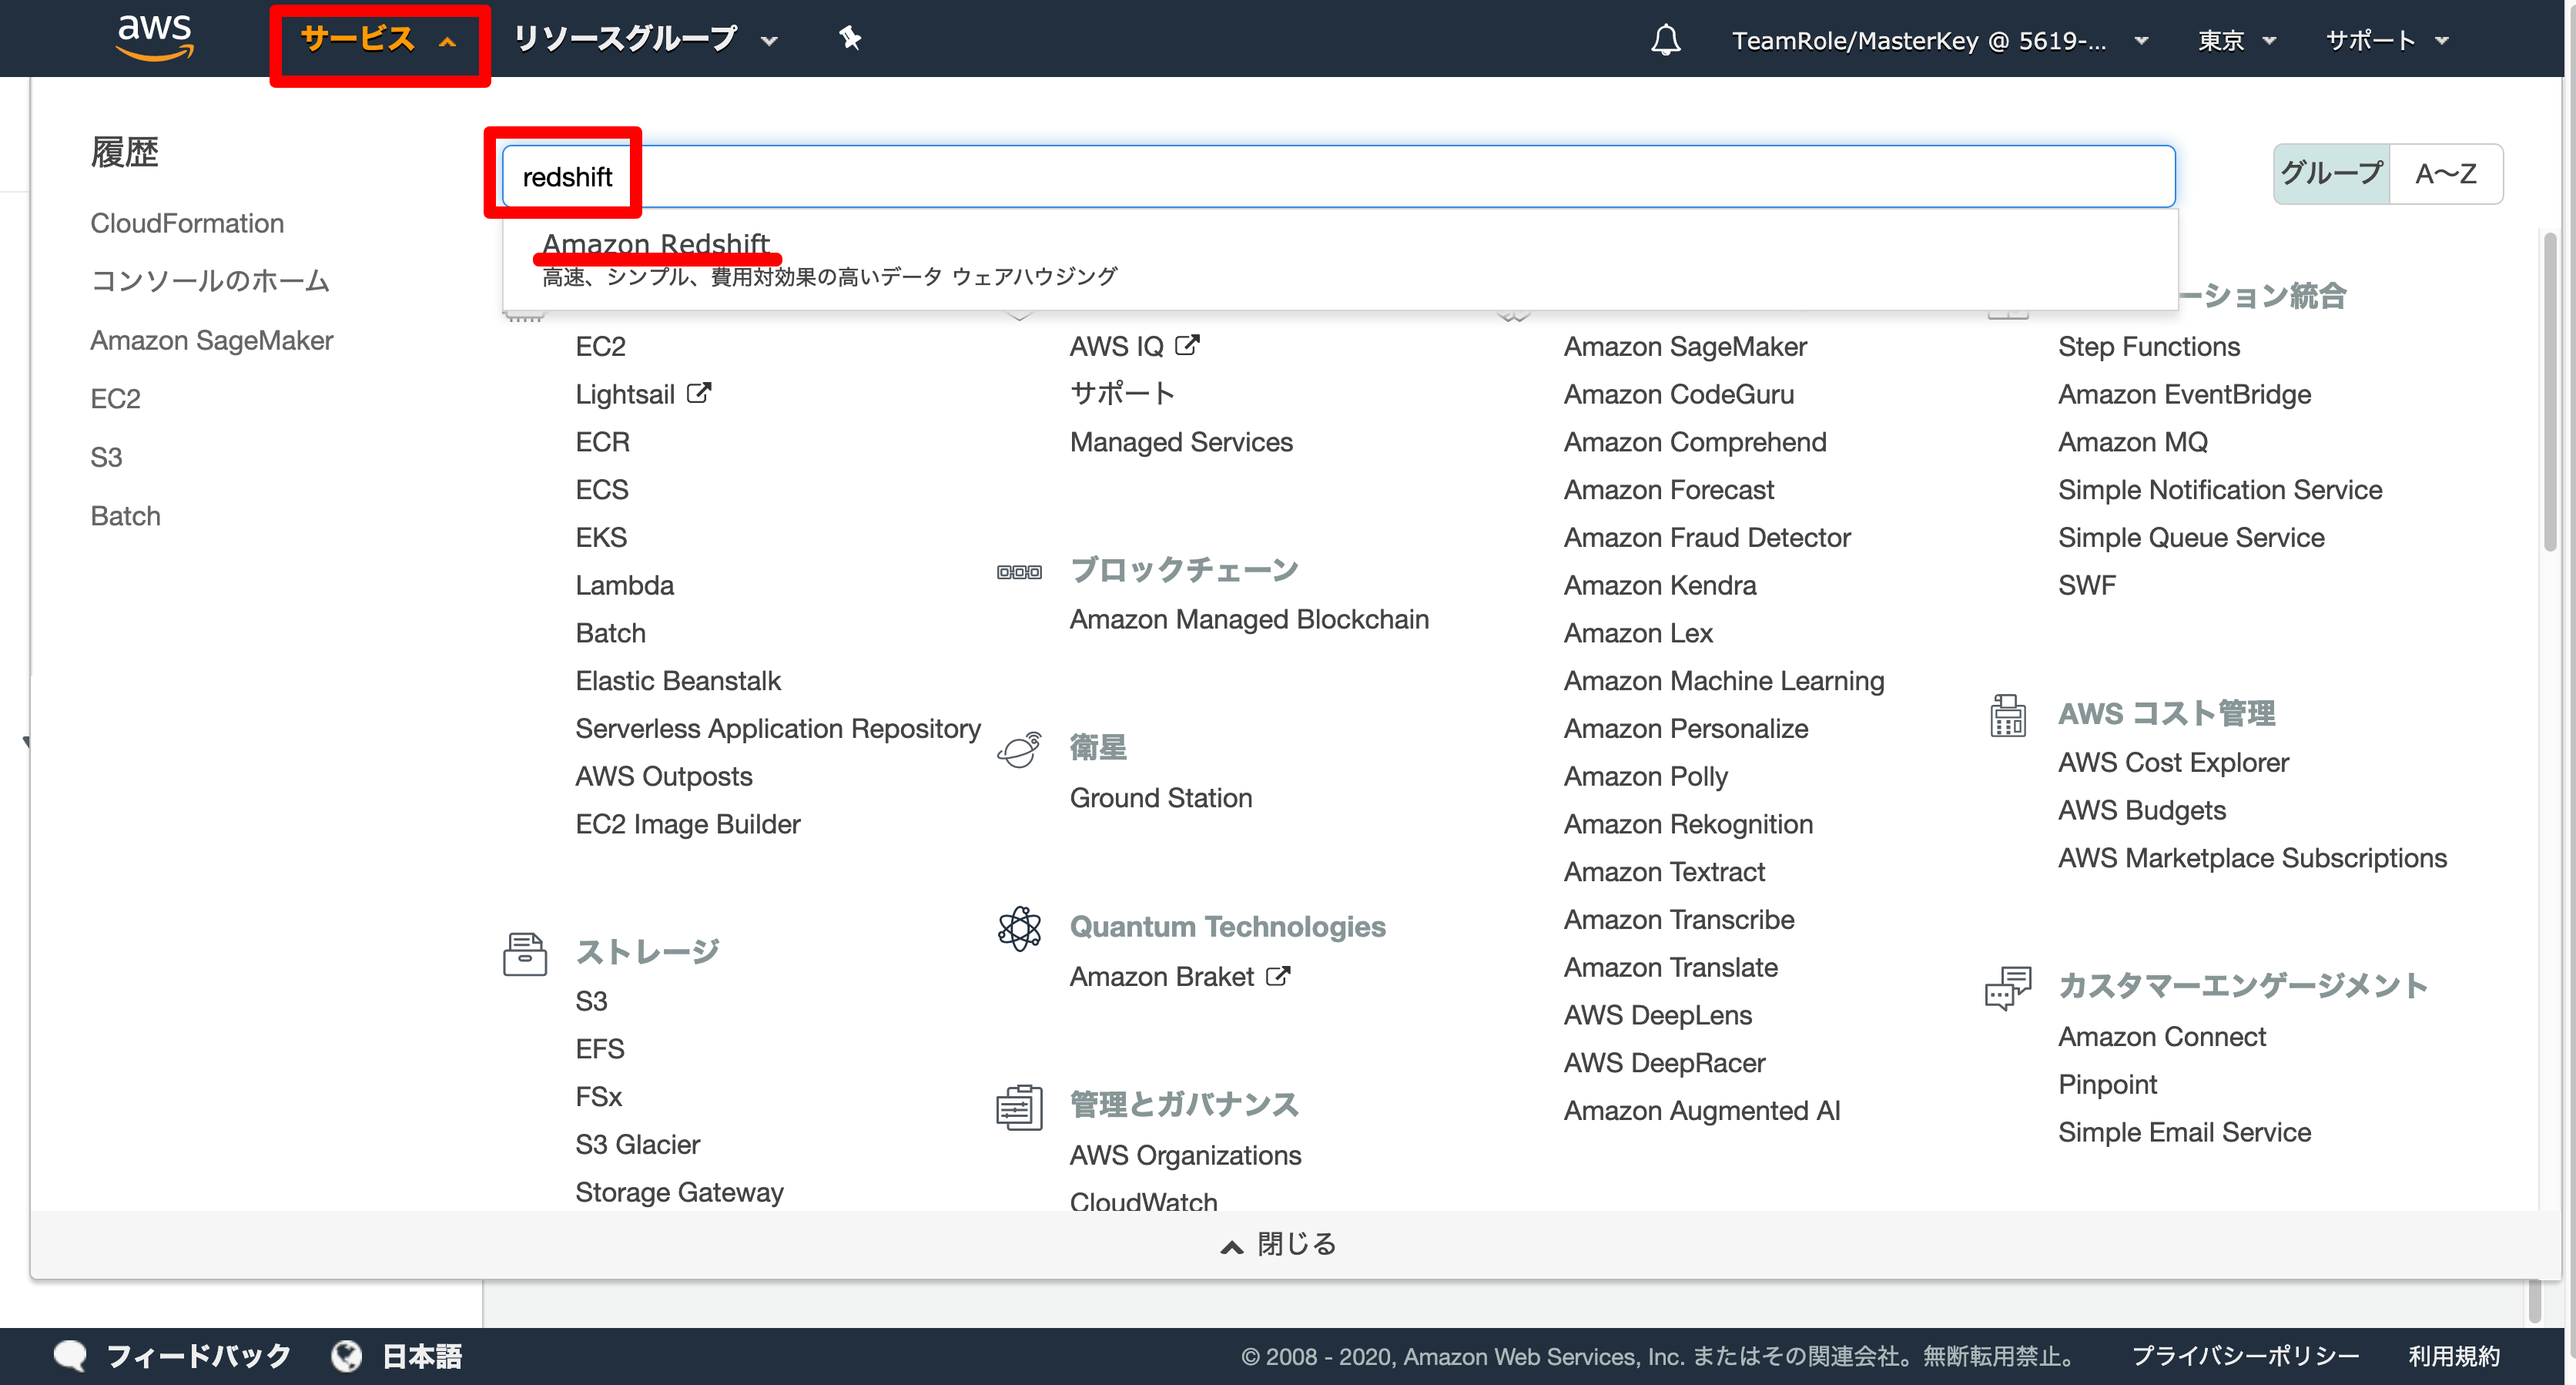Click 日本語 language selector
Viewport: 2576px width, 1385px height.
[x=421, y=1356]
